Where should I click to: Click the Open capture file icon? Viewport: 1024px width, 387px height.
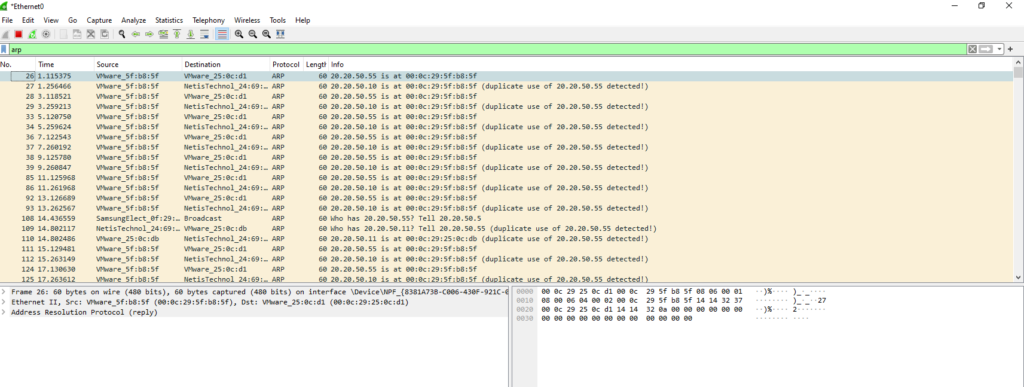63,34
